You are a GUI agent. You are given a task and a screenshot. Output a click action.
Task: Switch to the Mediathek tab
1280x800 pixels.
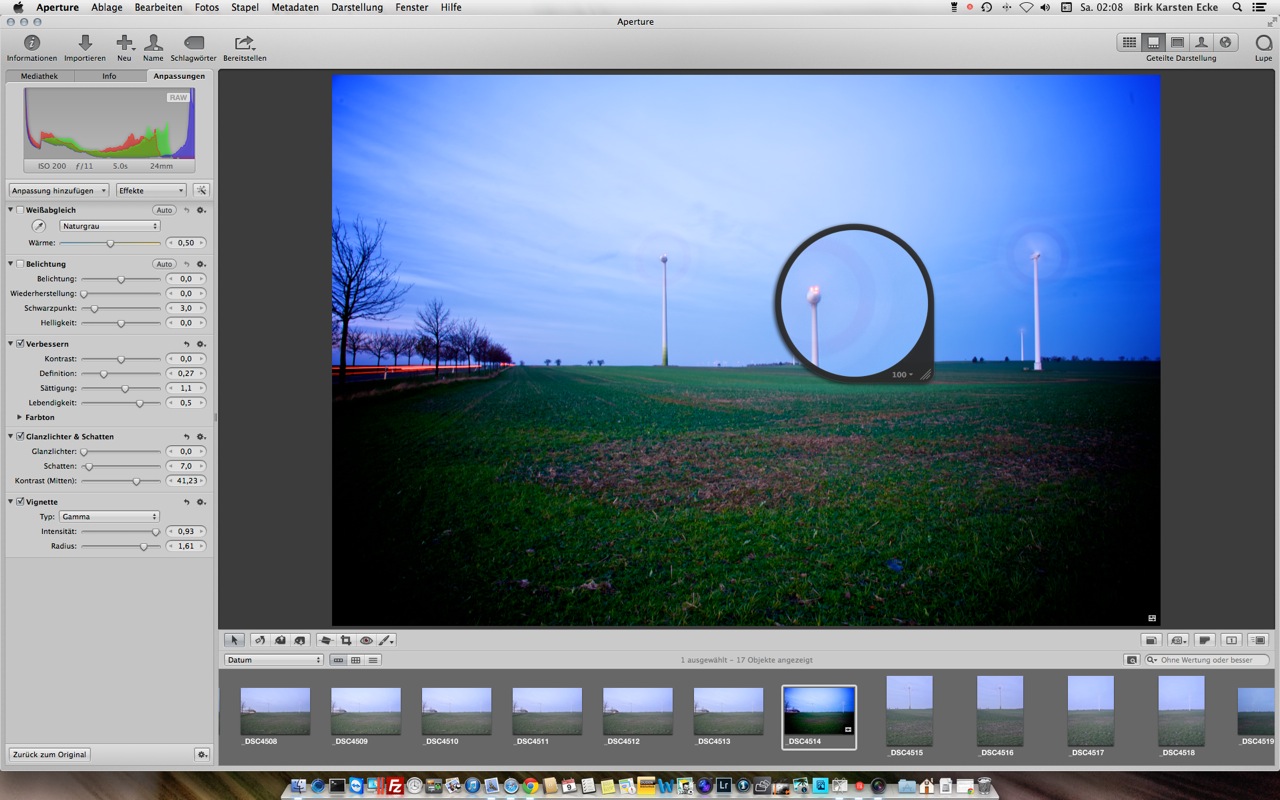(40, 76)
